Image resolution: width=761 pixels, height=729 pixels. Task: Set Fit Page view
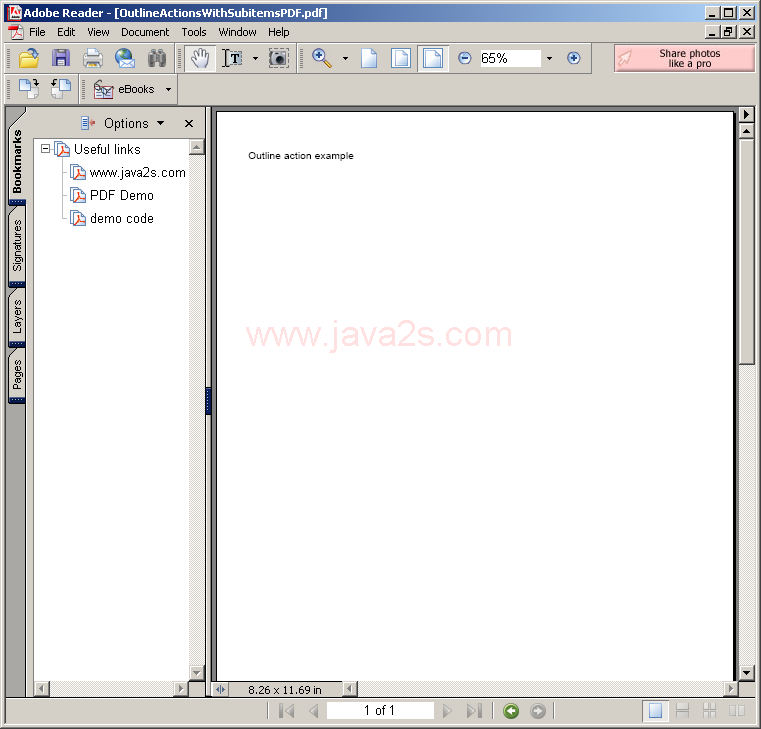(401, 58)
